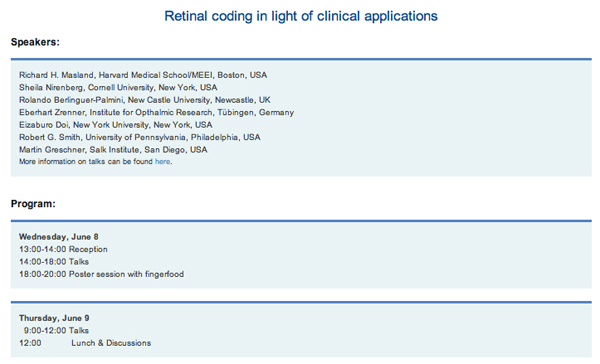The height and width of the screenshot is (364, 600).
Task: Click the 12:00 time on Thursday
Action: (30, 343)
